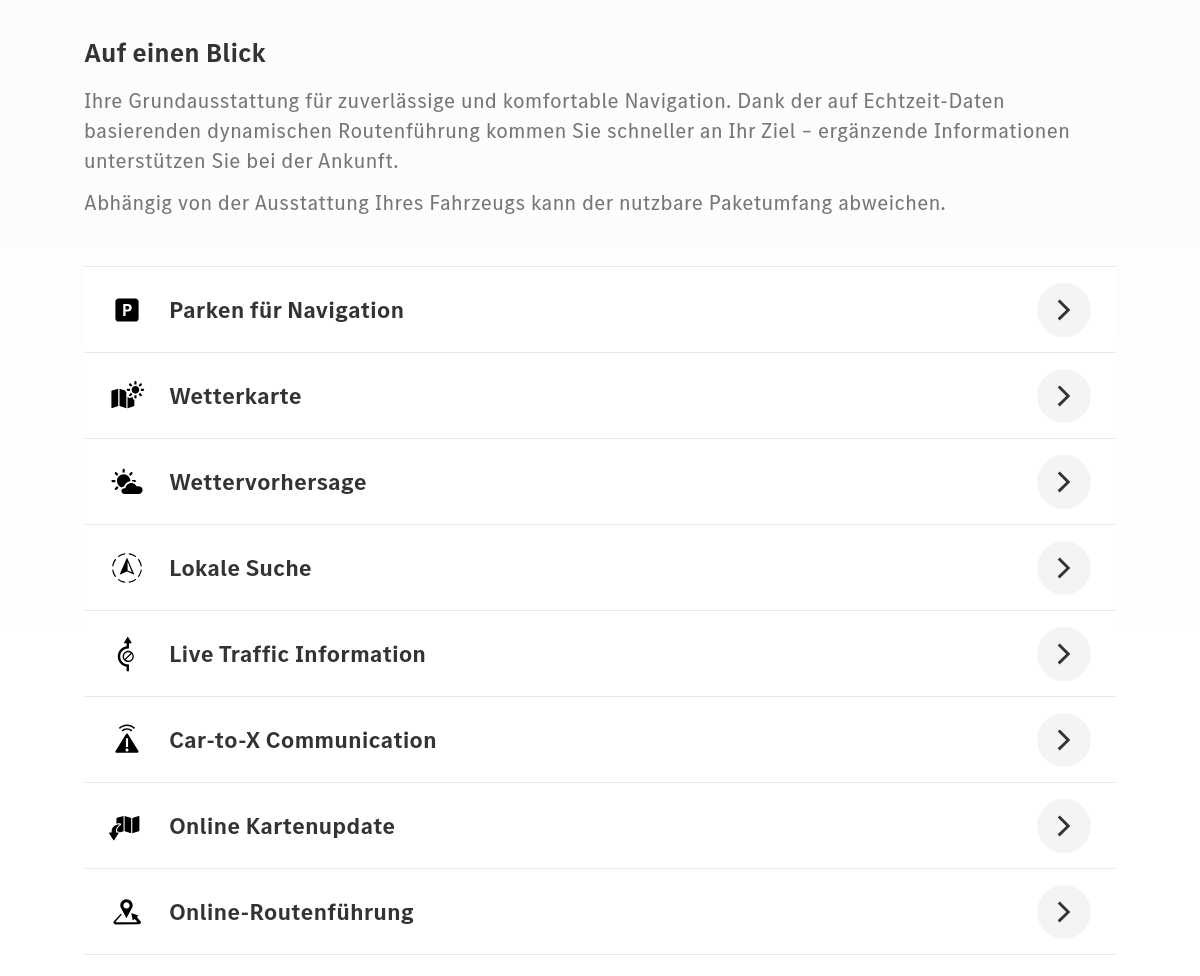
Task: Expand Wettervorhersage using the chevron button
Action: click(1064, 482)
